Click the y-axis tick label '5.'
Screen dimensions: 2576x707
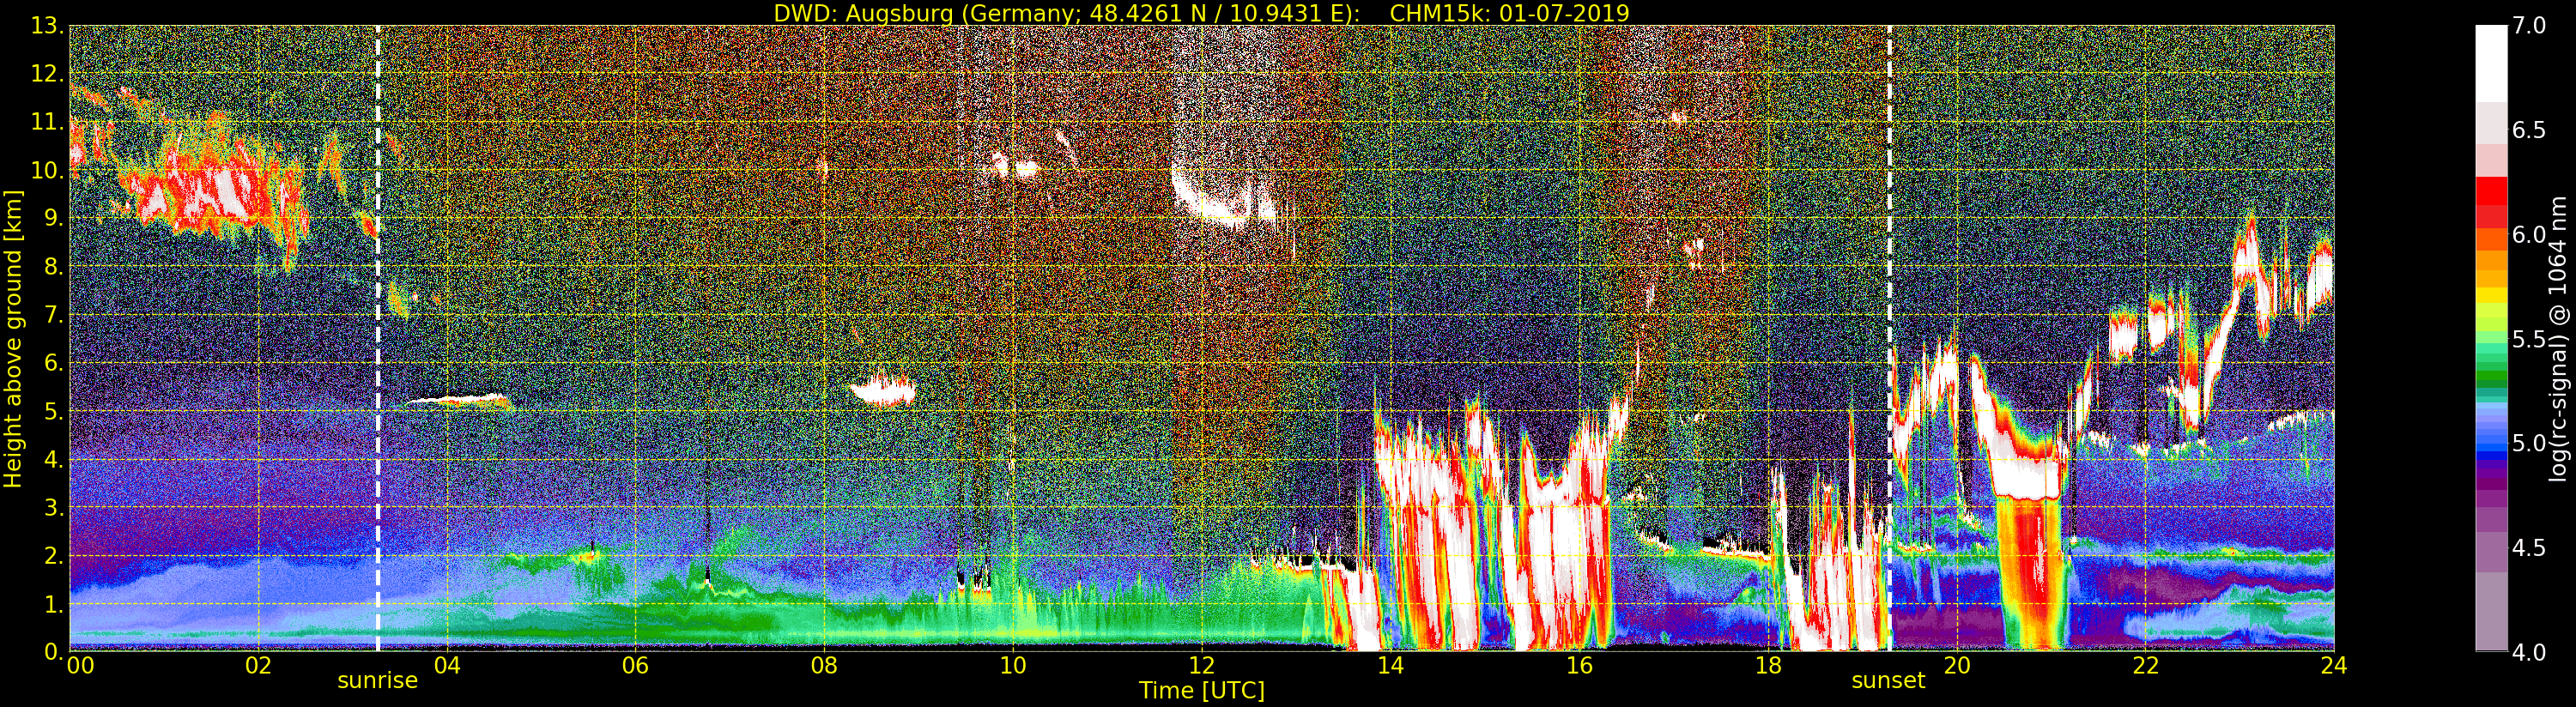(54, 411)
